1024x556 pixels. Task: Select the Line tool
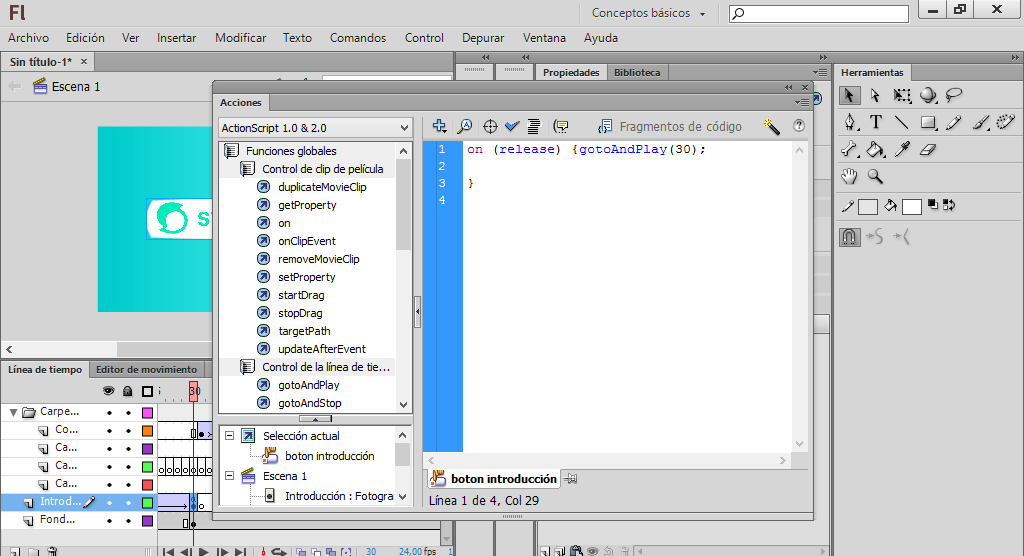pos(902,122)
